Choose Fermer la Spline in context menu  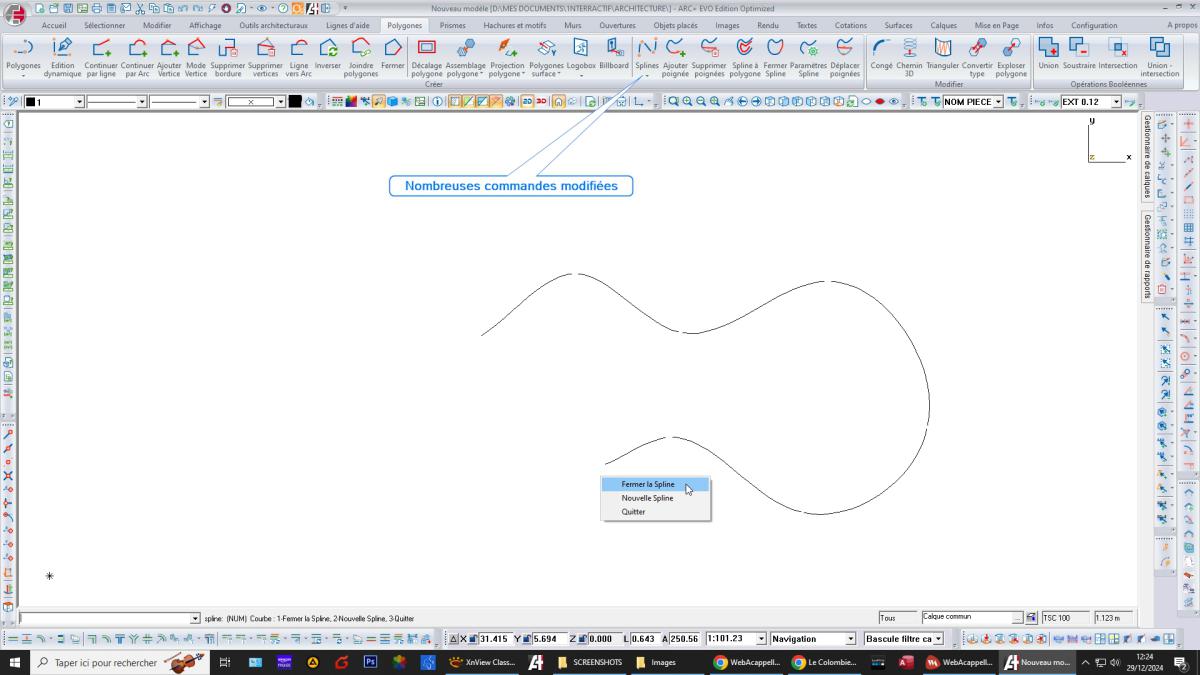click(648, 484)
